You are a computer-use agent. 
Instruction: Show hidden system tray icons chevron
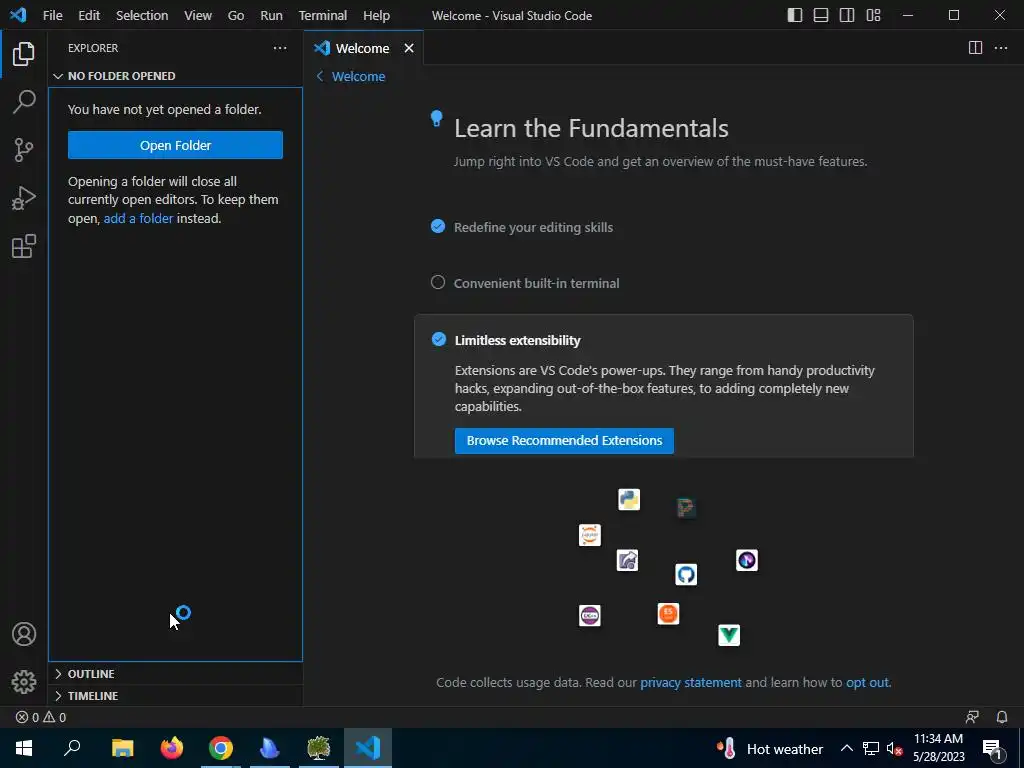coord(846,748)
